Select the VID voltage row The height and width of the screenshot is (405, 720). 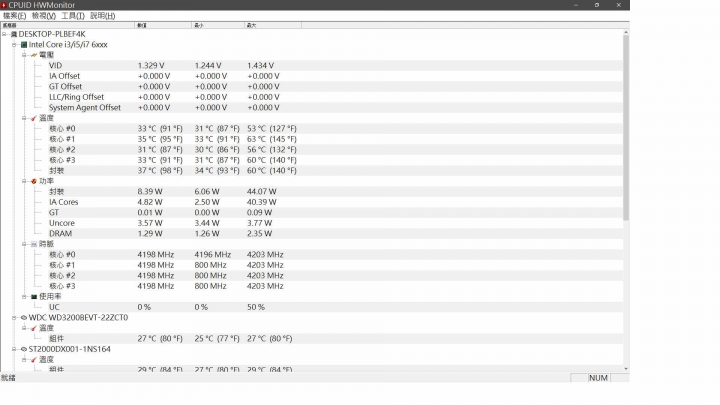coord(335,66)
